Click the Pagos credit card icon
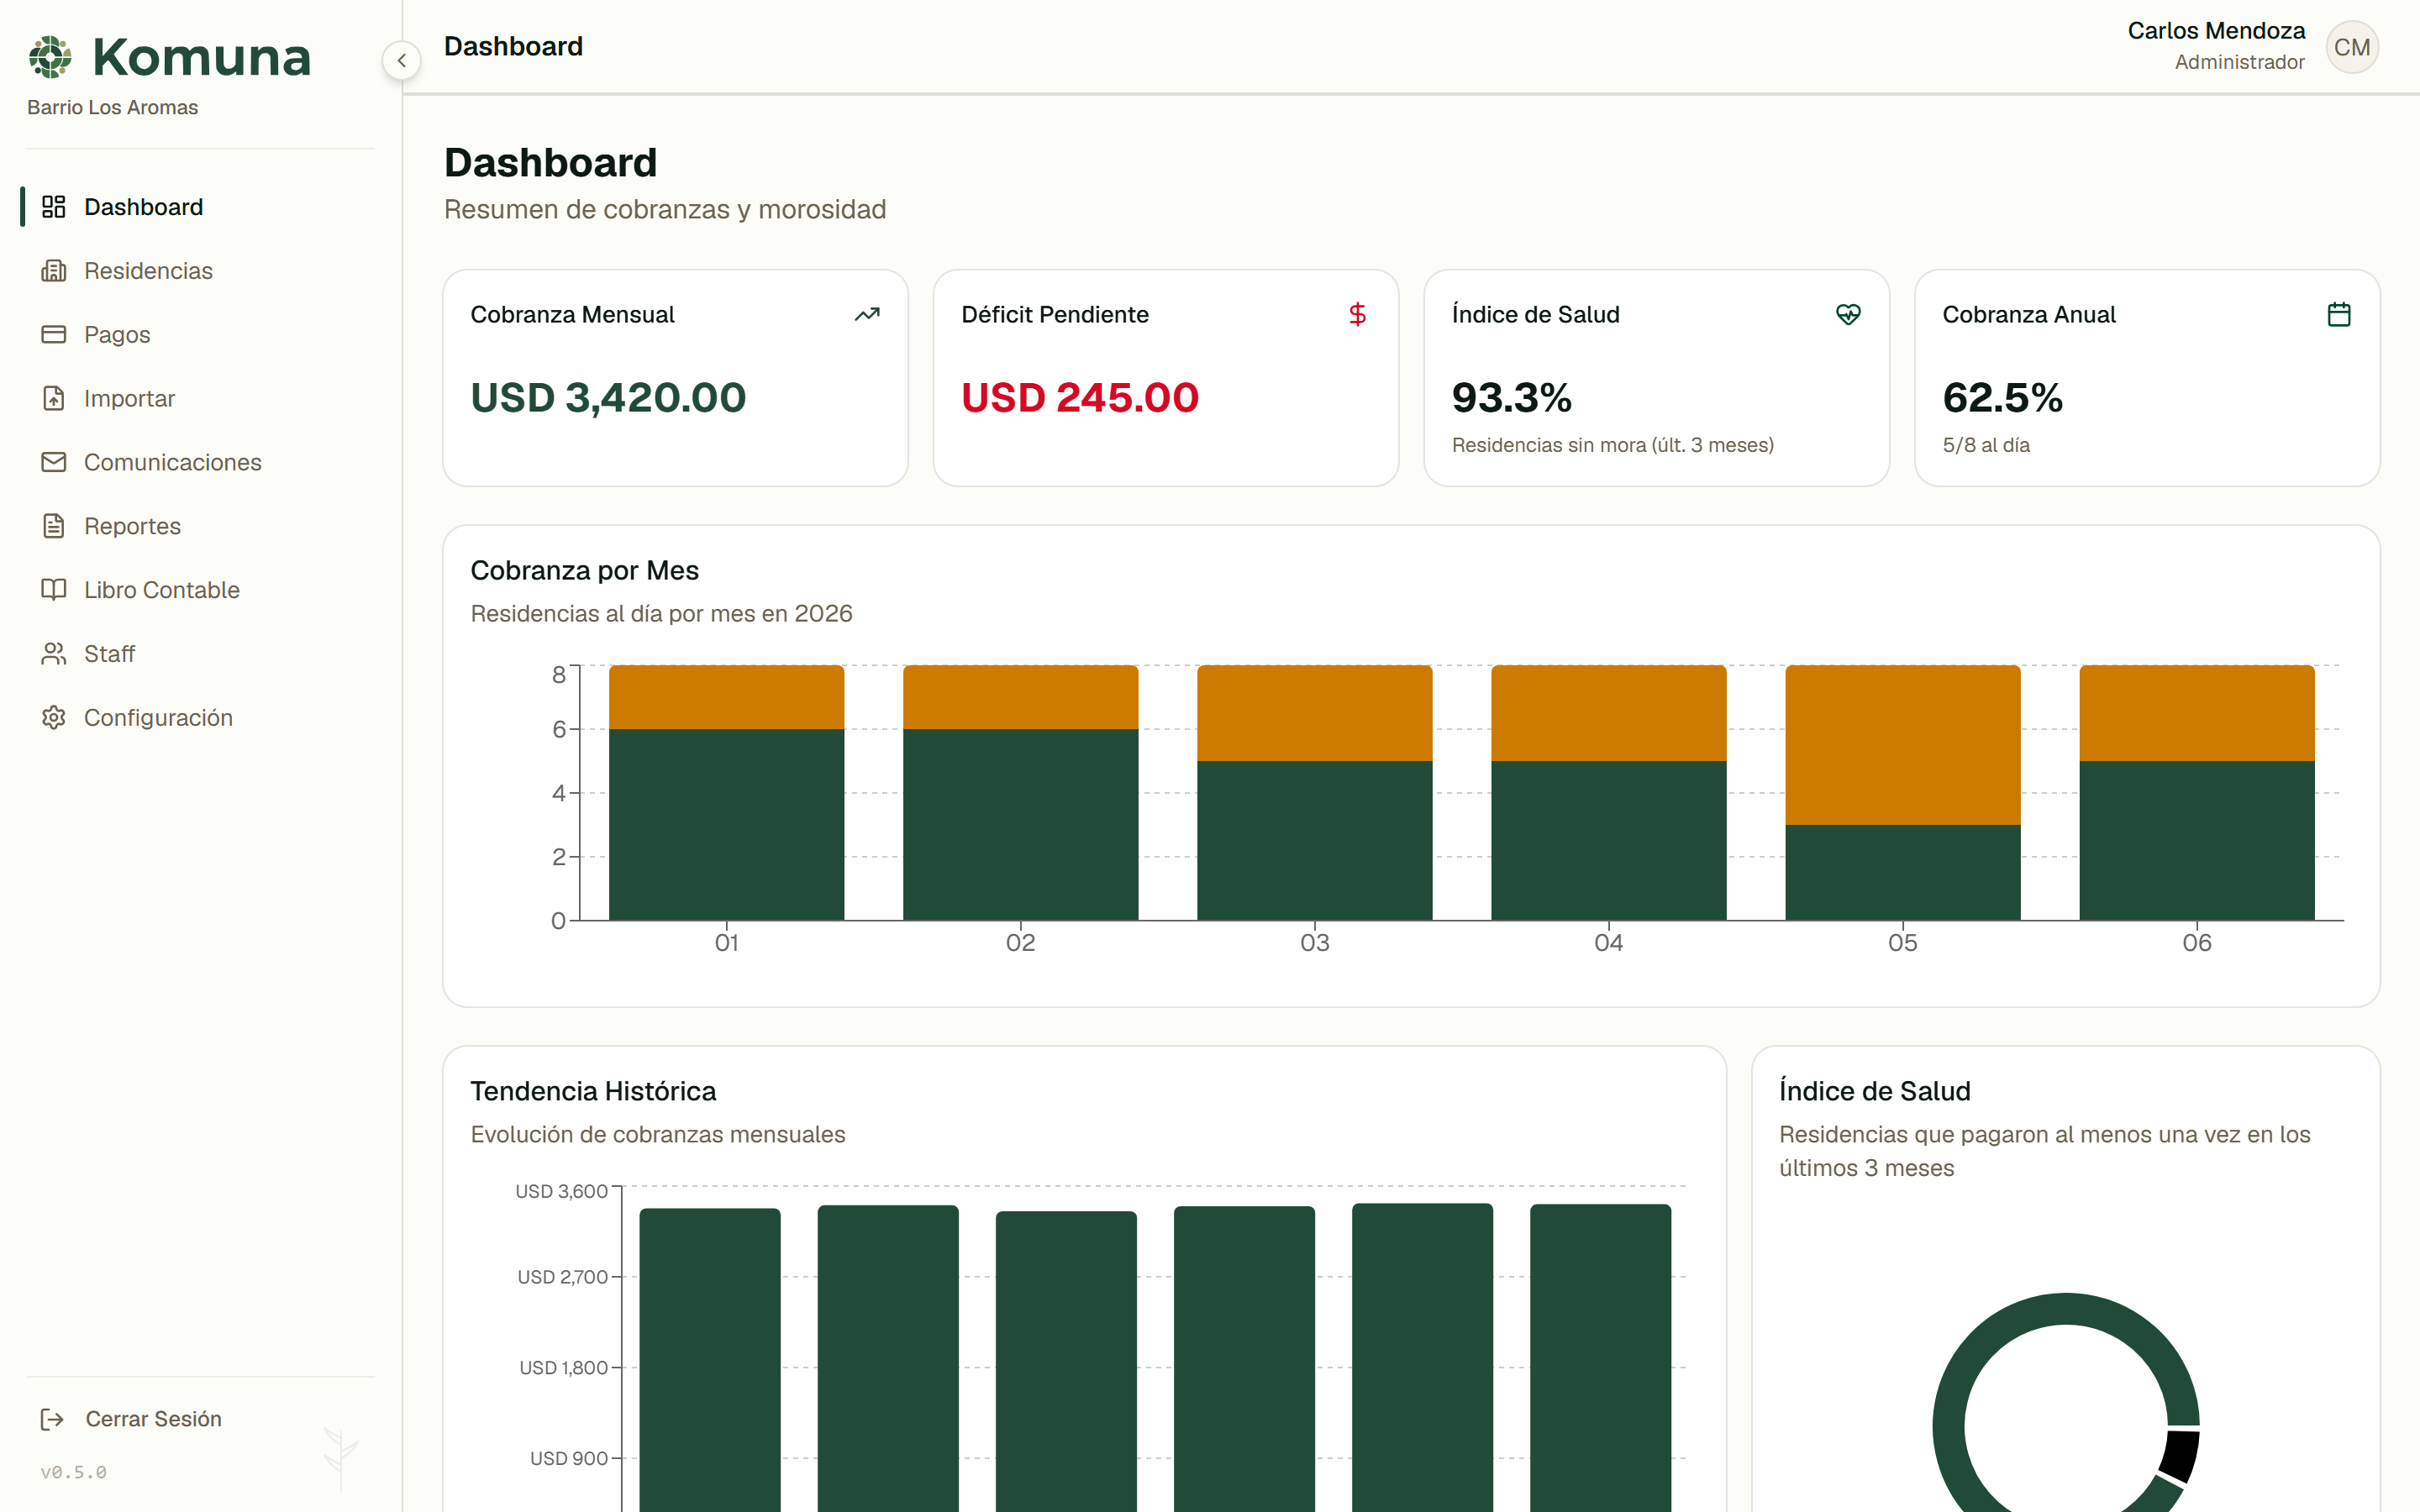 54,334
